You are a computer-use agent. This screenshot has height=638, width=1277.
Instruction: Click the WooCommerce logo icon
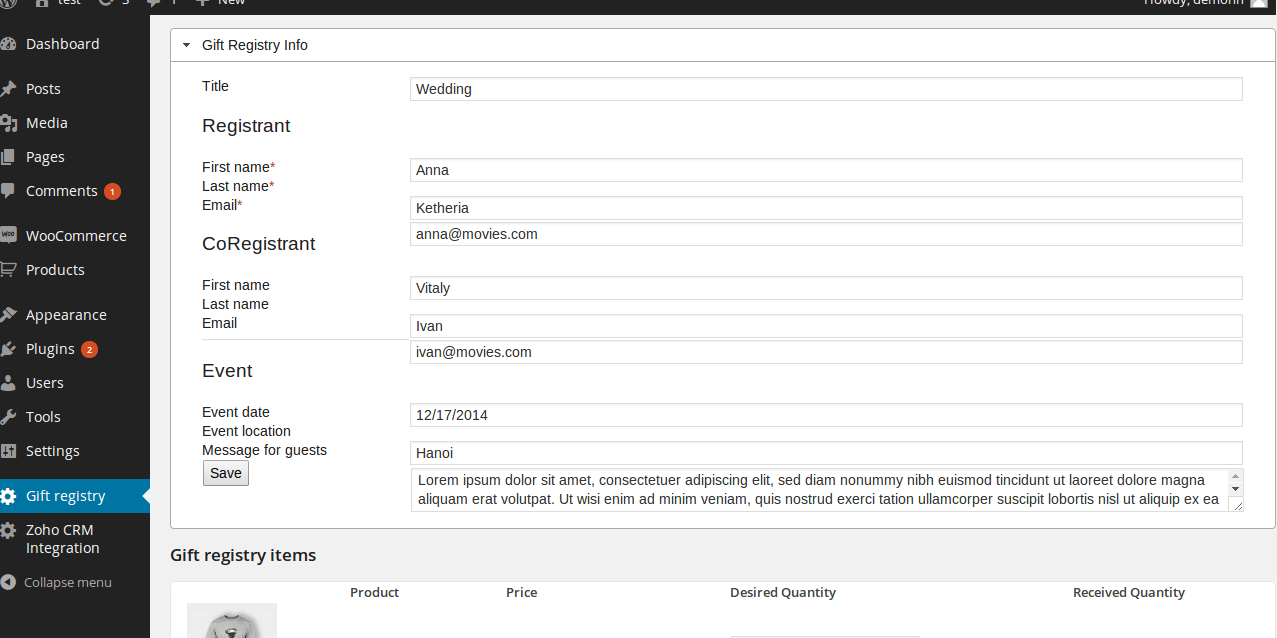click(x=9, y=236)
